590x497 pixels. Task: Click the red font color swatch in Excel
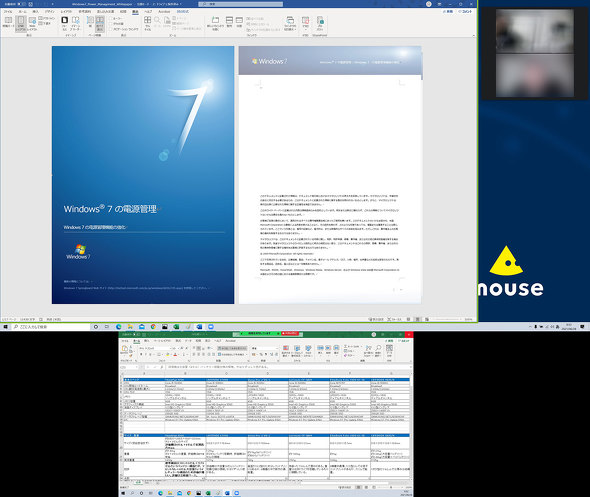point(175,354)
